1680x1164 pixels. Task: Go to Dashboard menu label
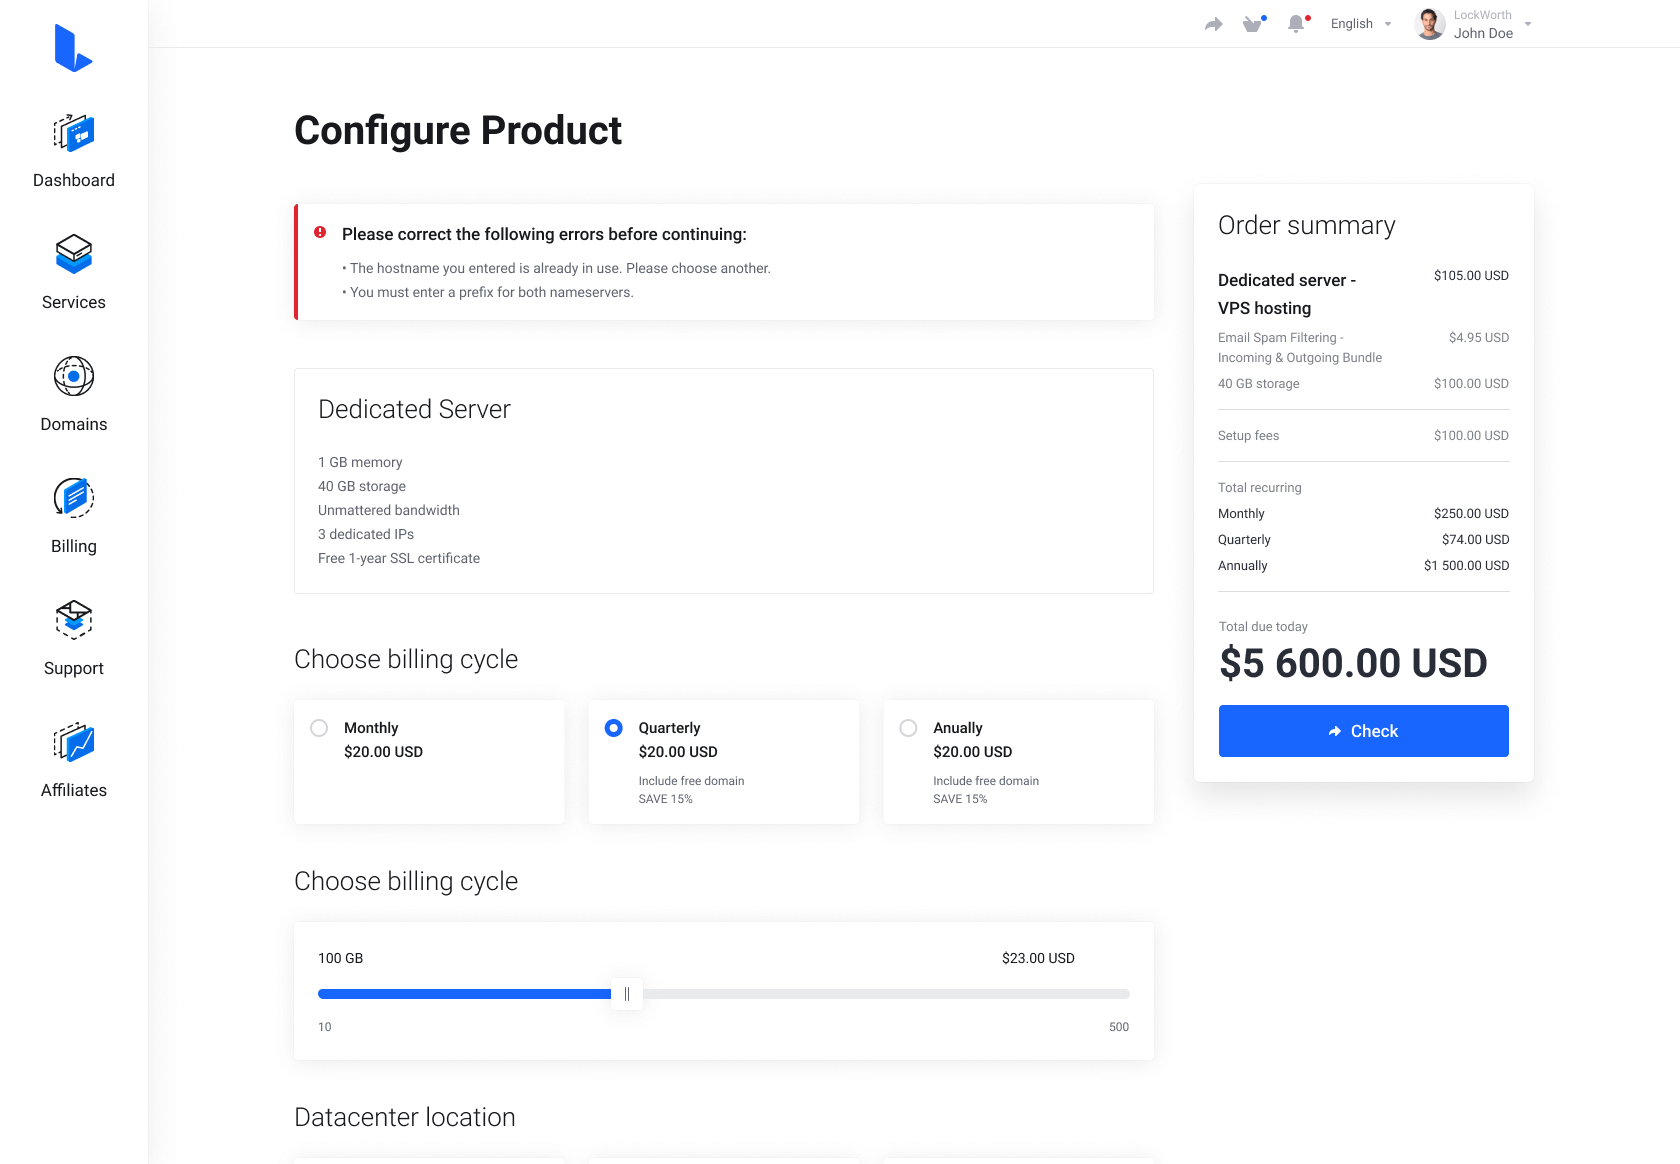pyautogui.click(x=74, y=180)
